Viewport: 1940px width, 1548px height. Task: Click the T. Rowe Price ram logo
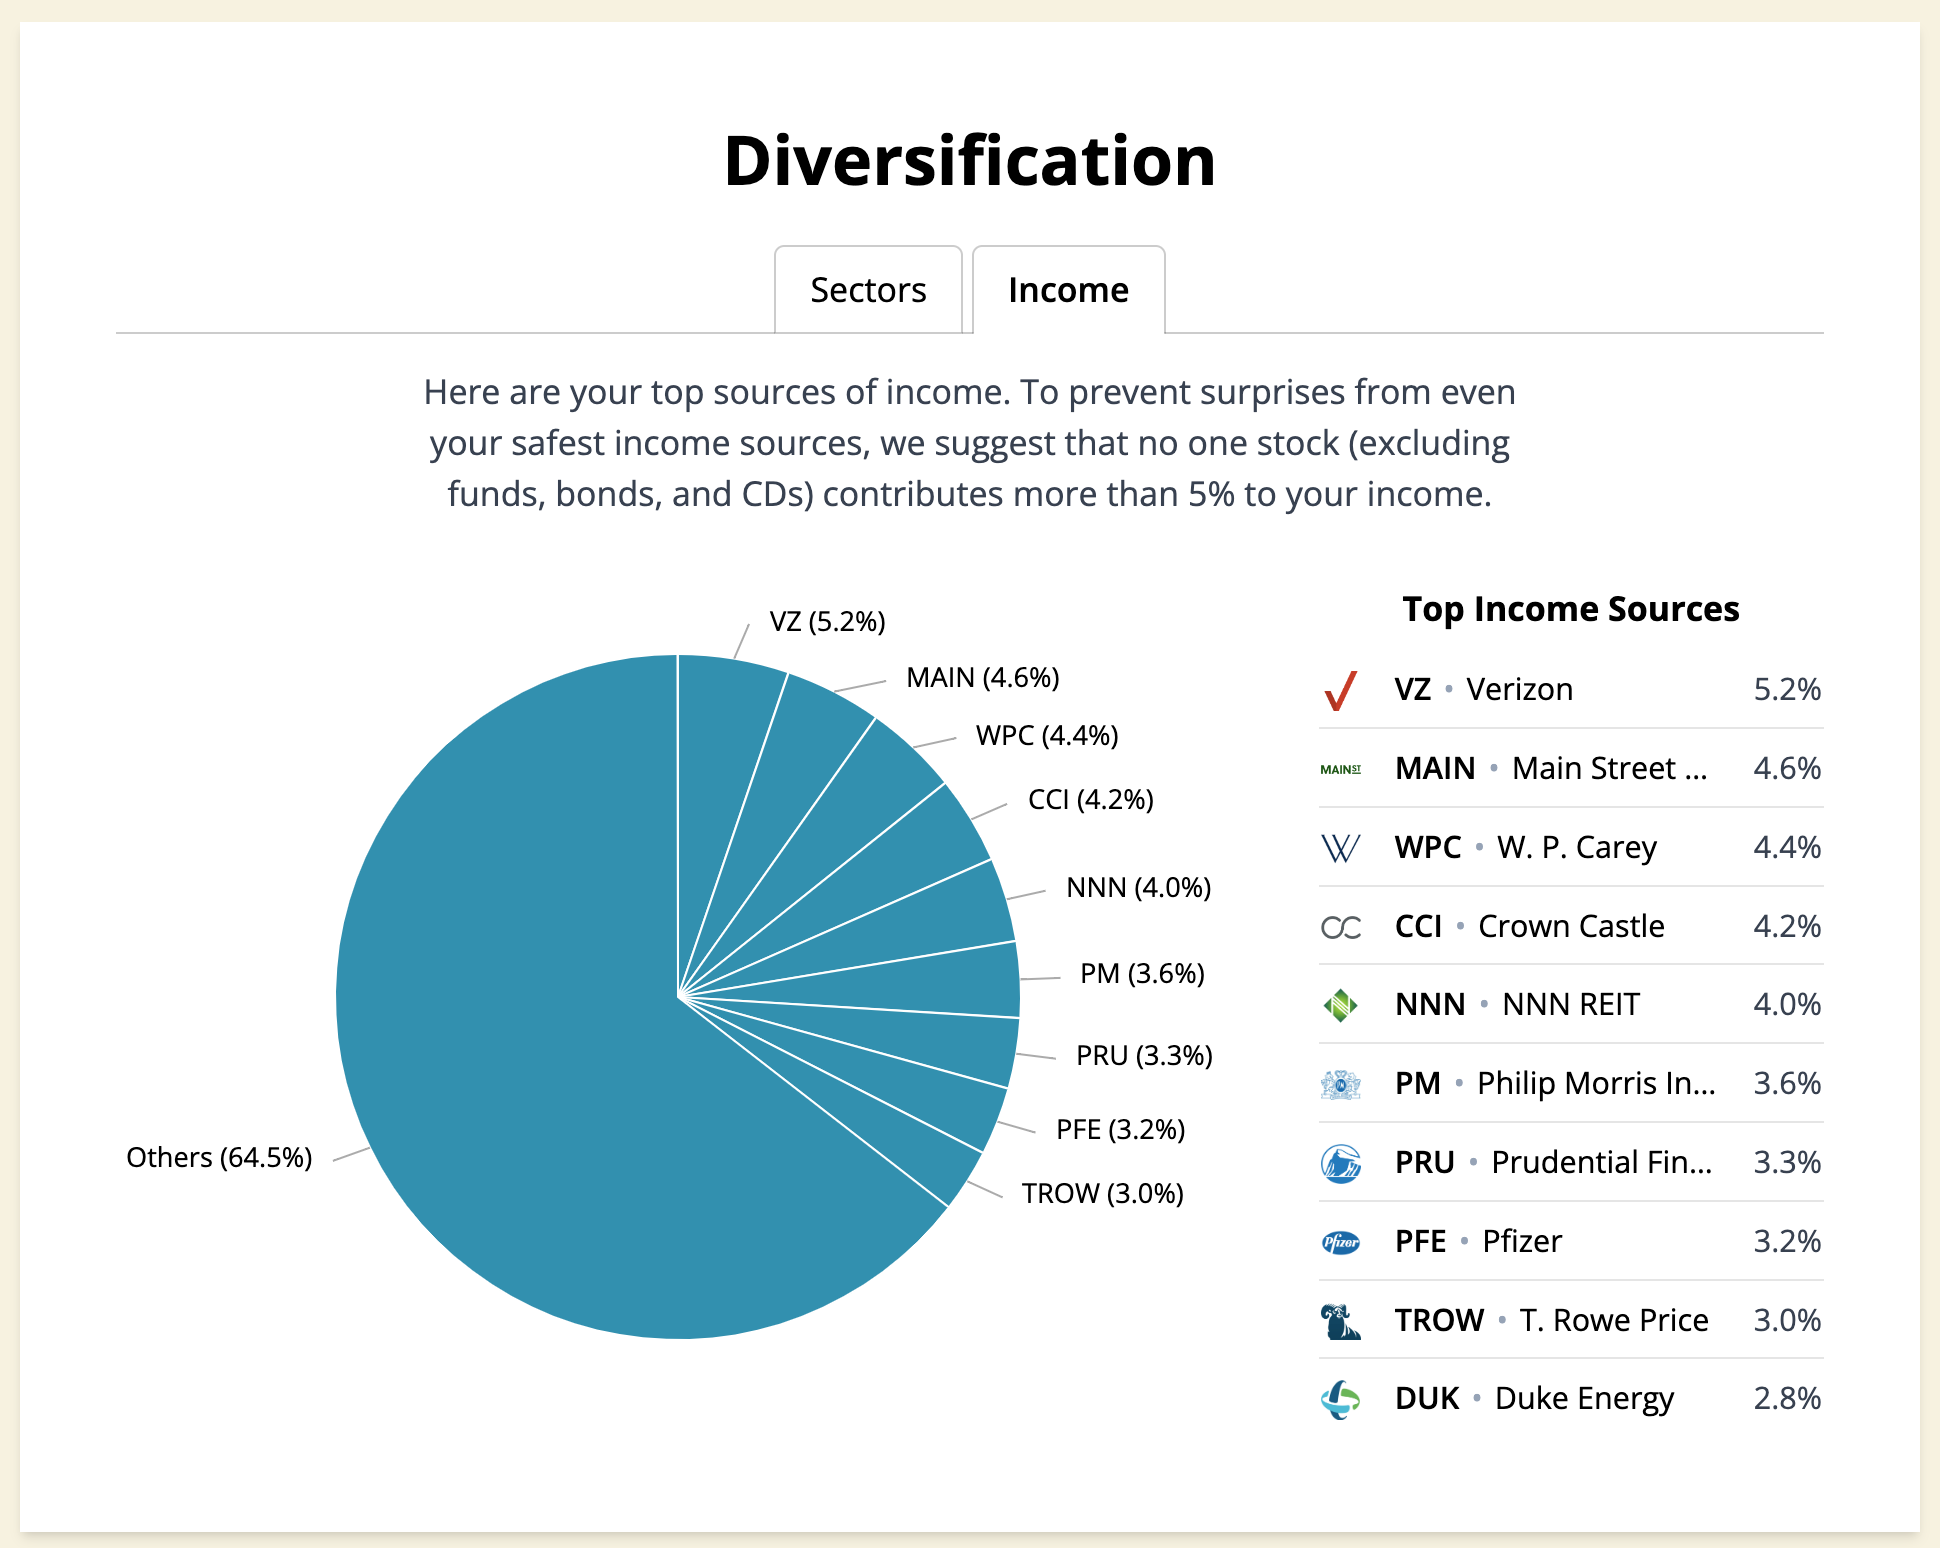pyautogui.click(x=1340, y=1321)
